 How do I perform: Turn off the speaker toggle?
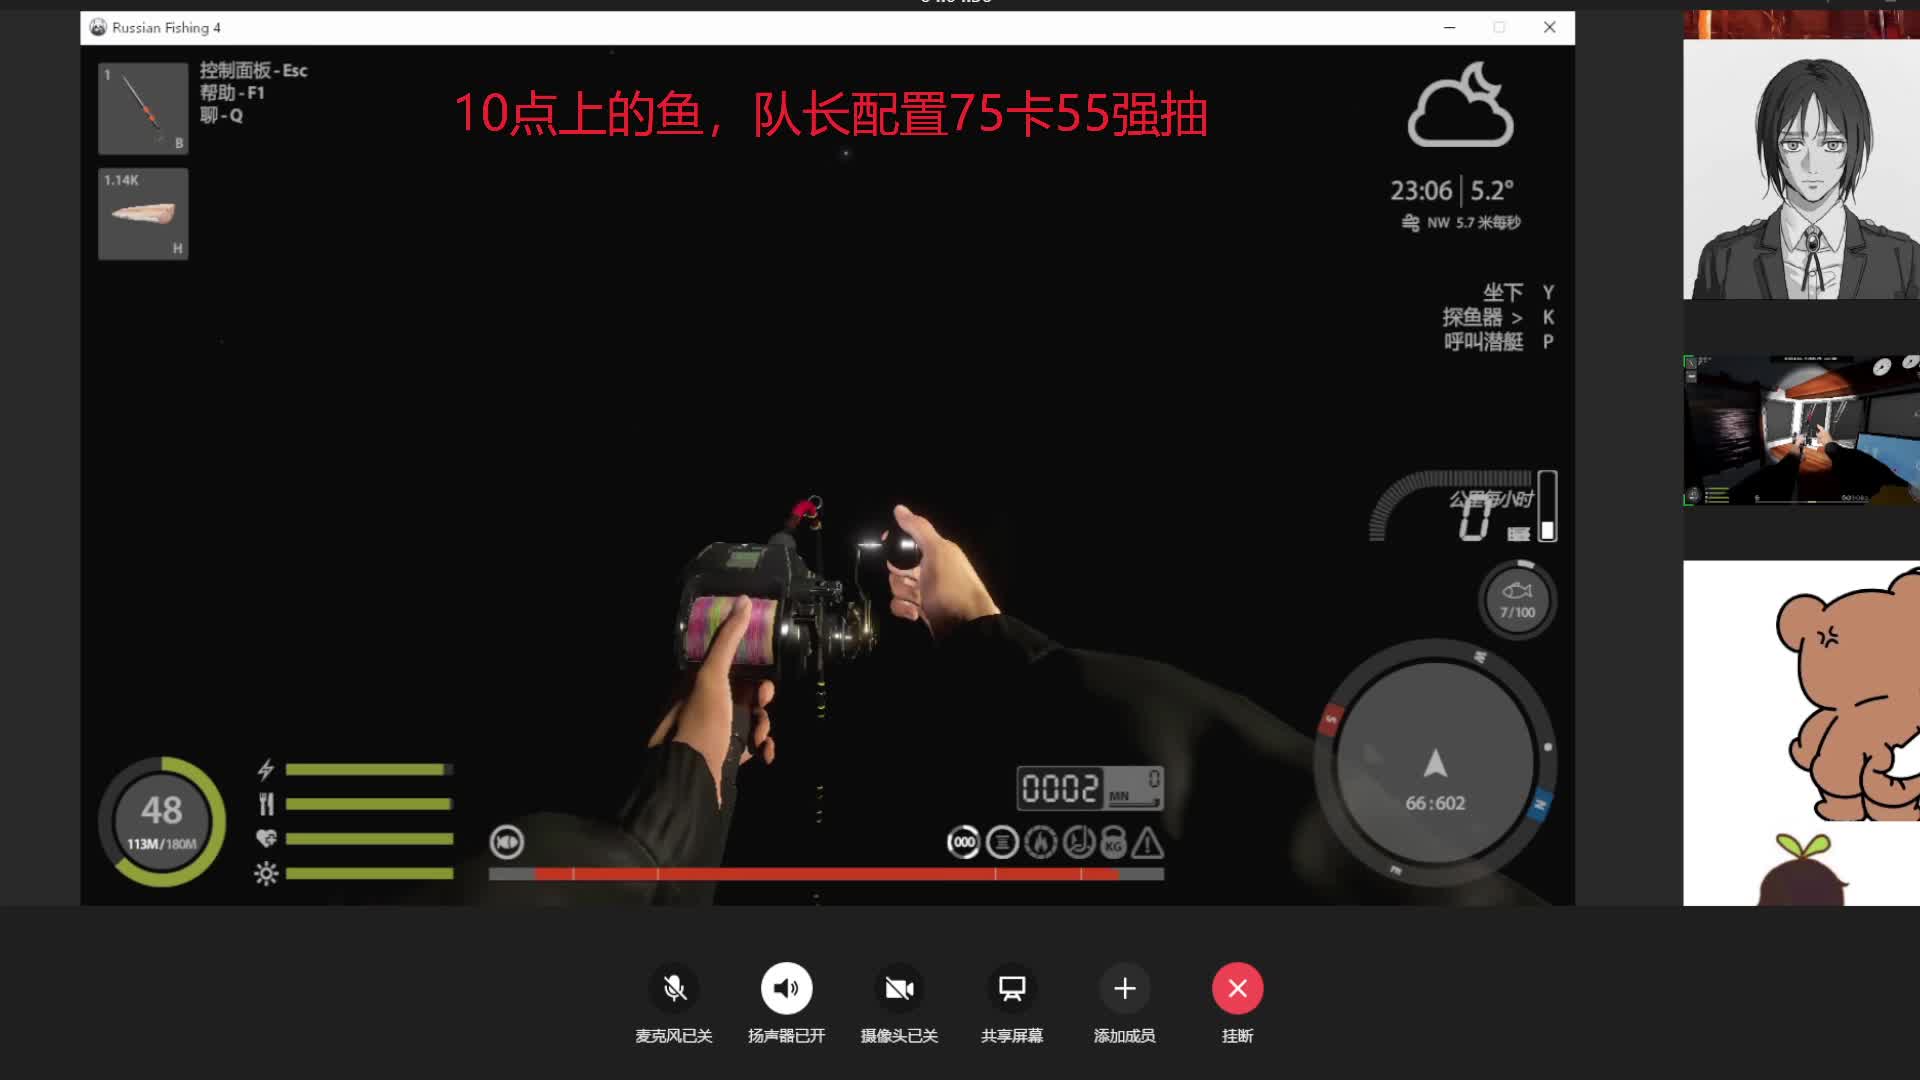[x=787, y=988]
